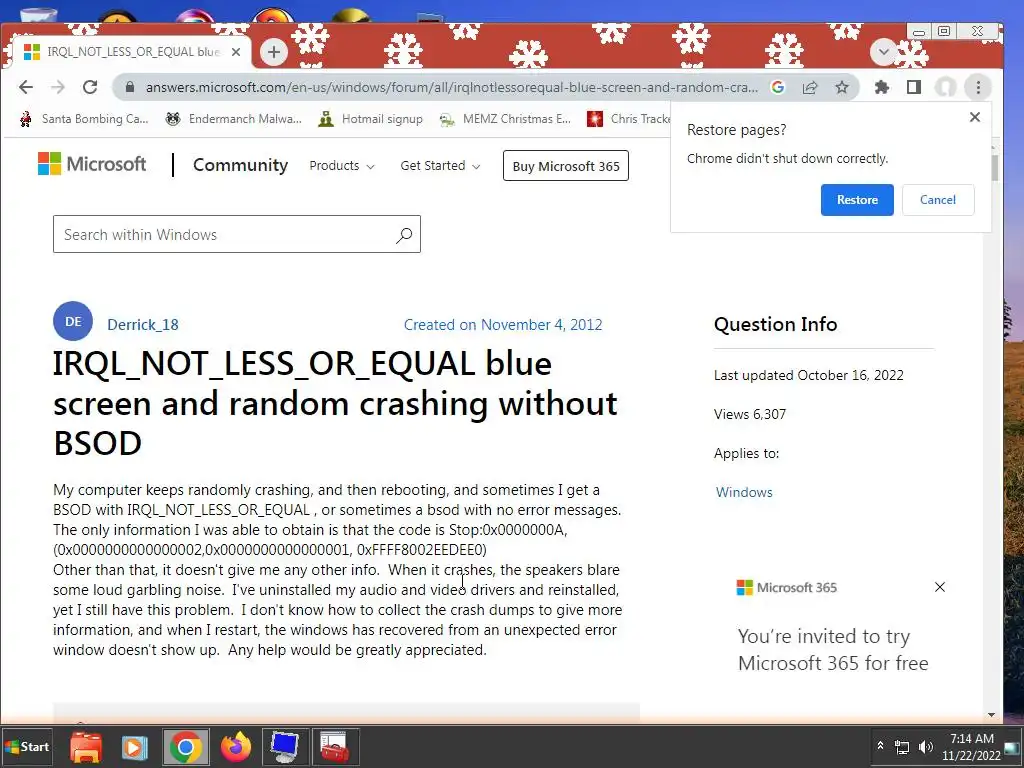Open the Chrome profile avatar
The height and width of the screenshot is (768, 1024).
946,87
